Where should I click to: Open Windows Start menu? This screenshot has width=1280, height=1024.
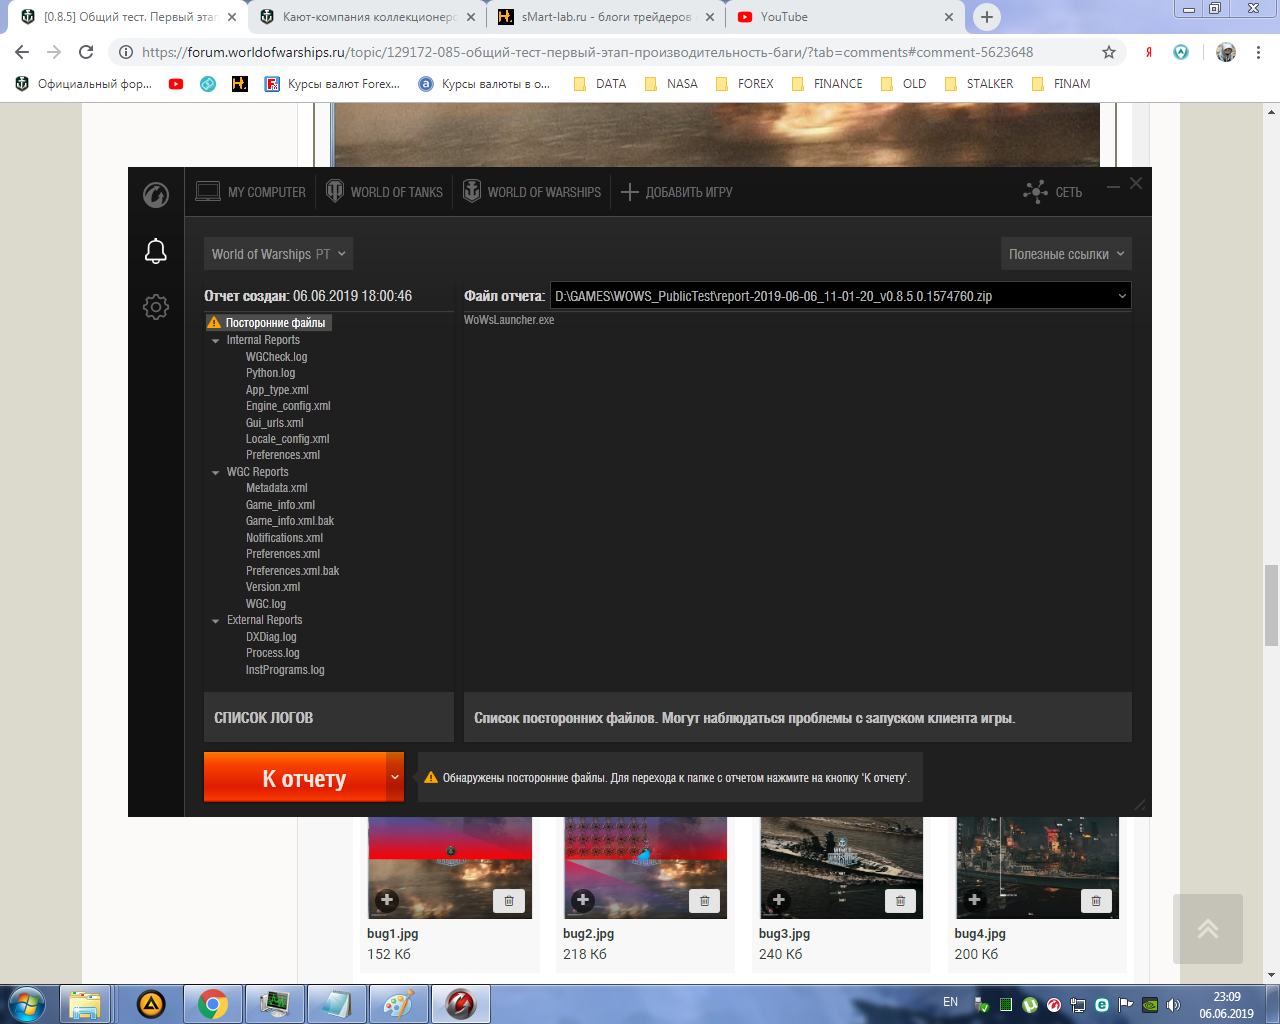point(25,1003)
